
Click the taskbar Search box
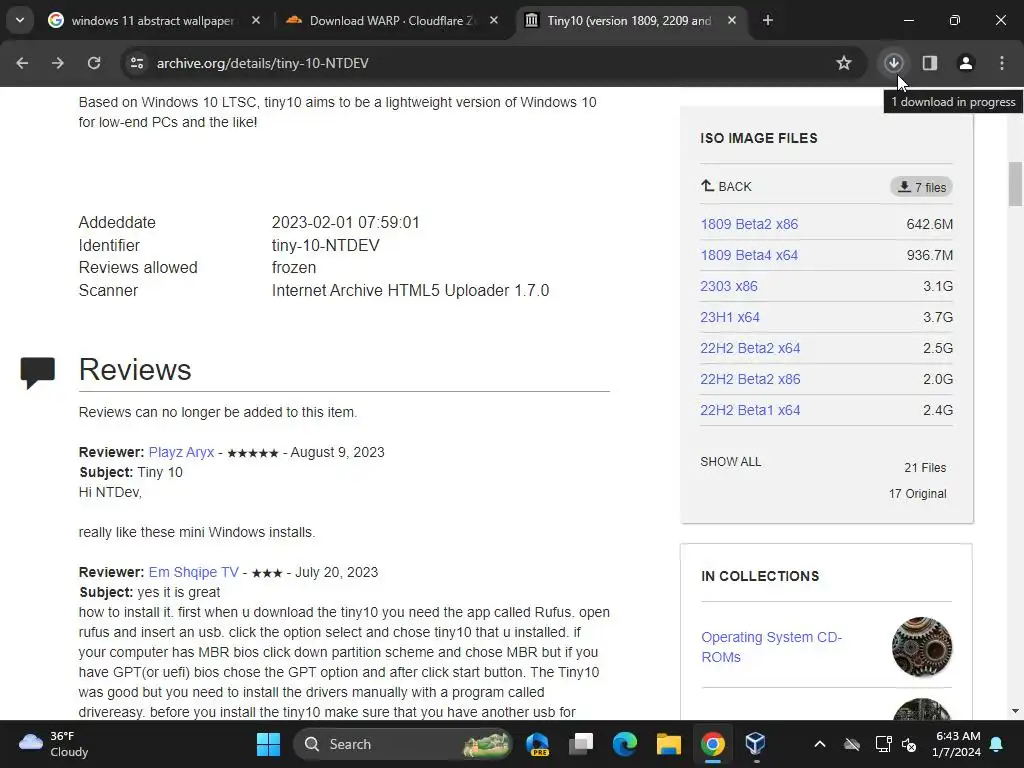coord(403,744)
